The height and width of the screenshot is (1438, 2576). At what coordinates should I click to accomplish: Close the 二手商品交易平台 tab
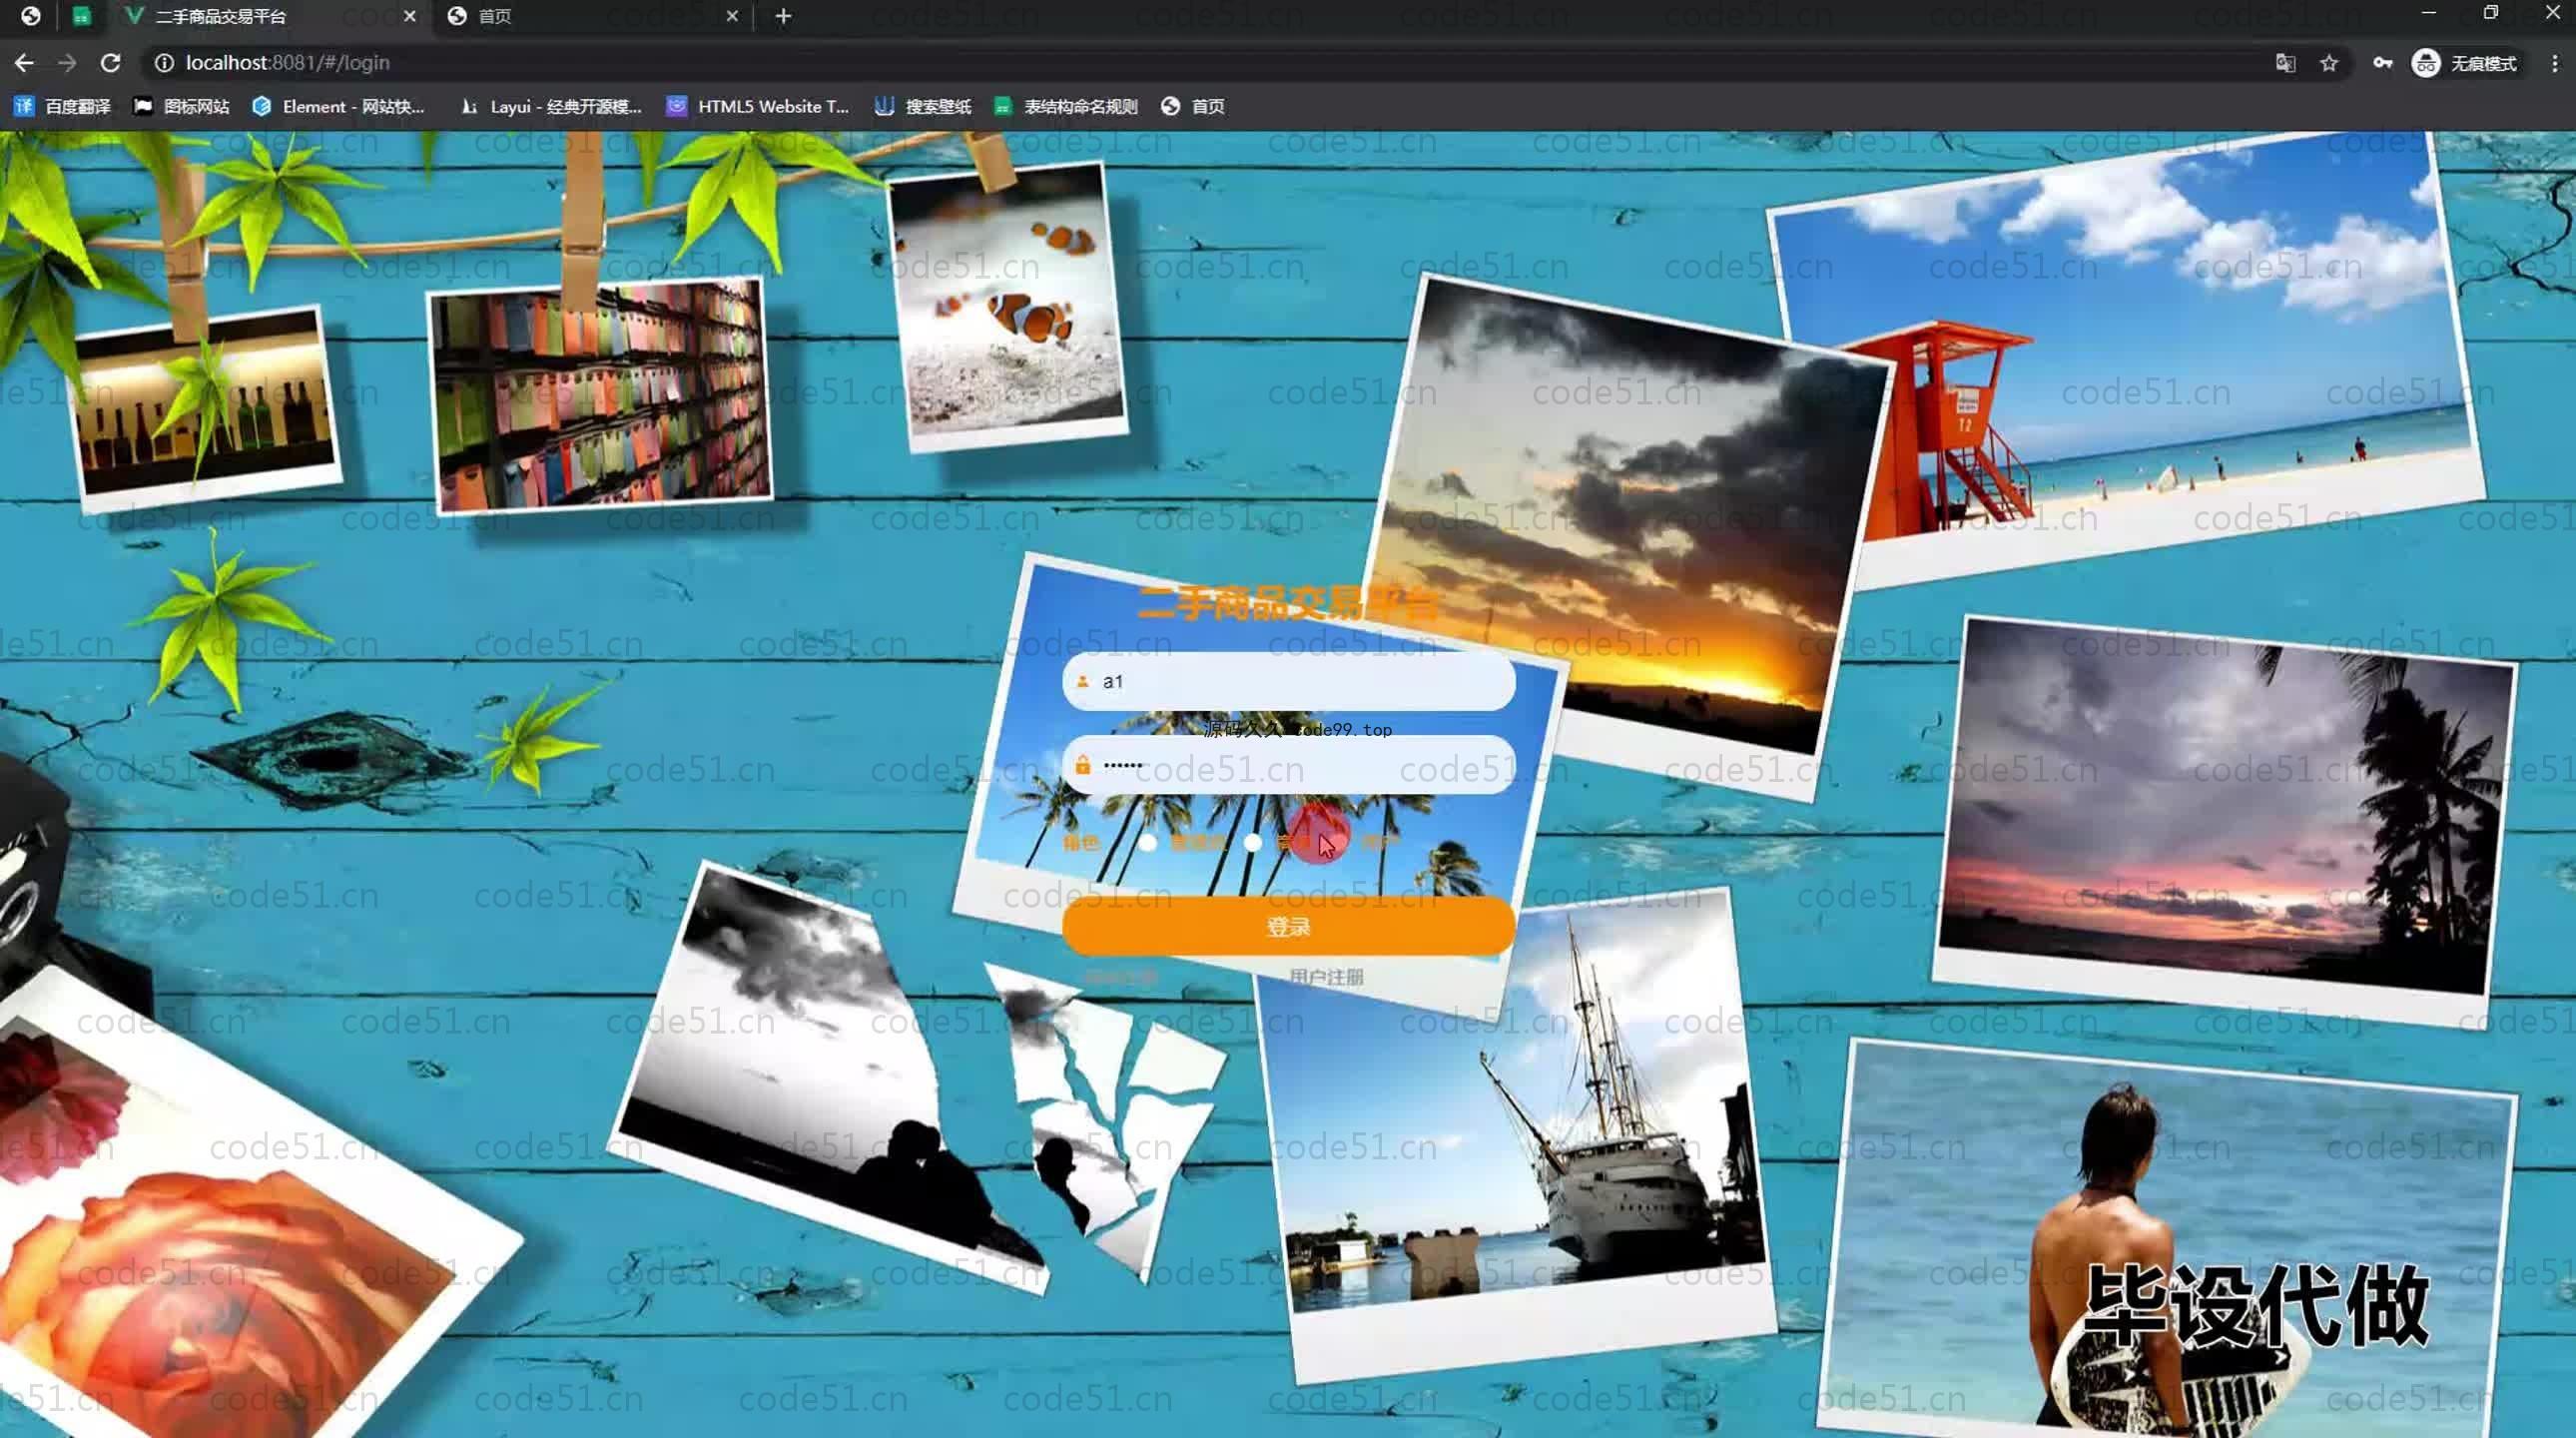409,16
